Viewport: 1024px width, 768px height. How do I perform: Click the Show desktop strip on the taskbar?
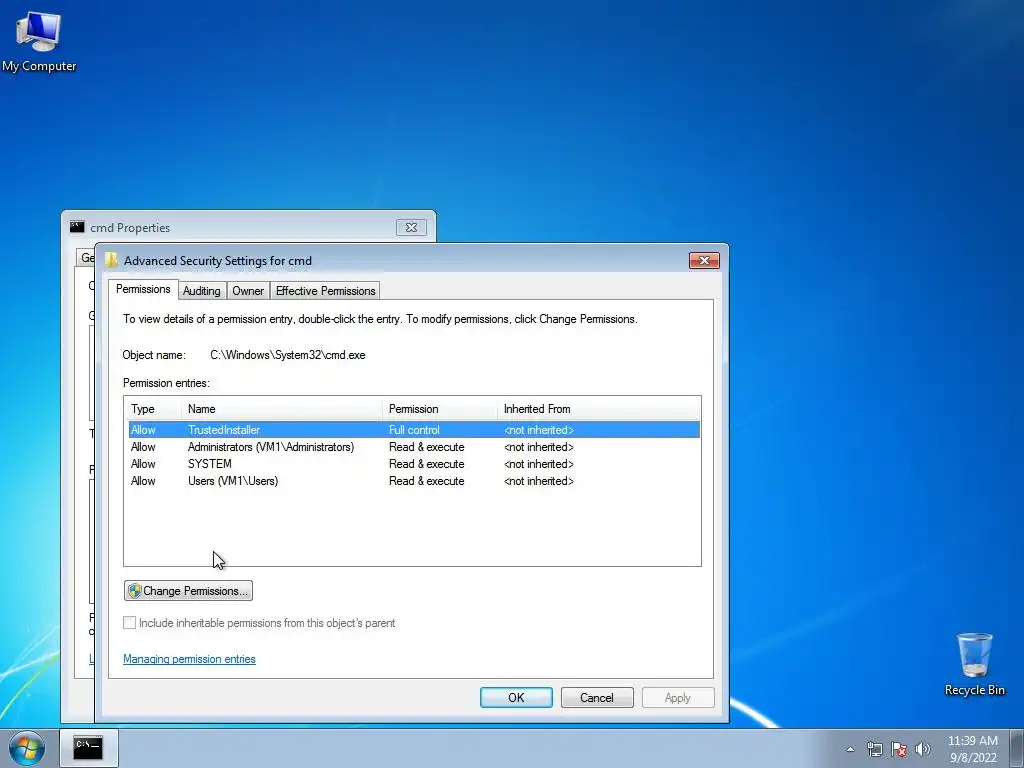tap(1017, 748)
